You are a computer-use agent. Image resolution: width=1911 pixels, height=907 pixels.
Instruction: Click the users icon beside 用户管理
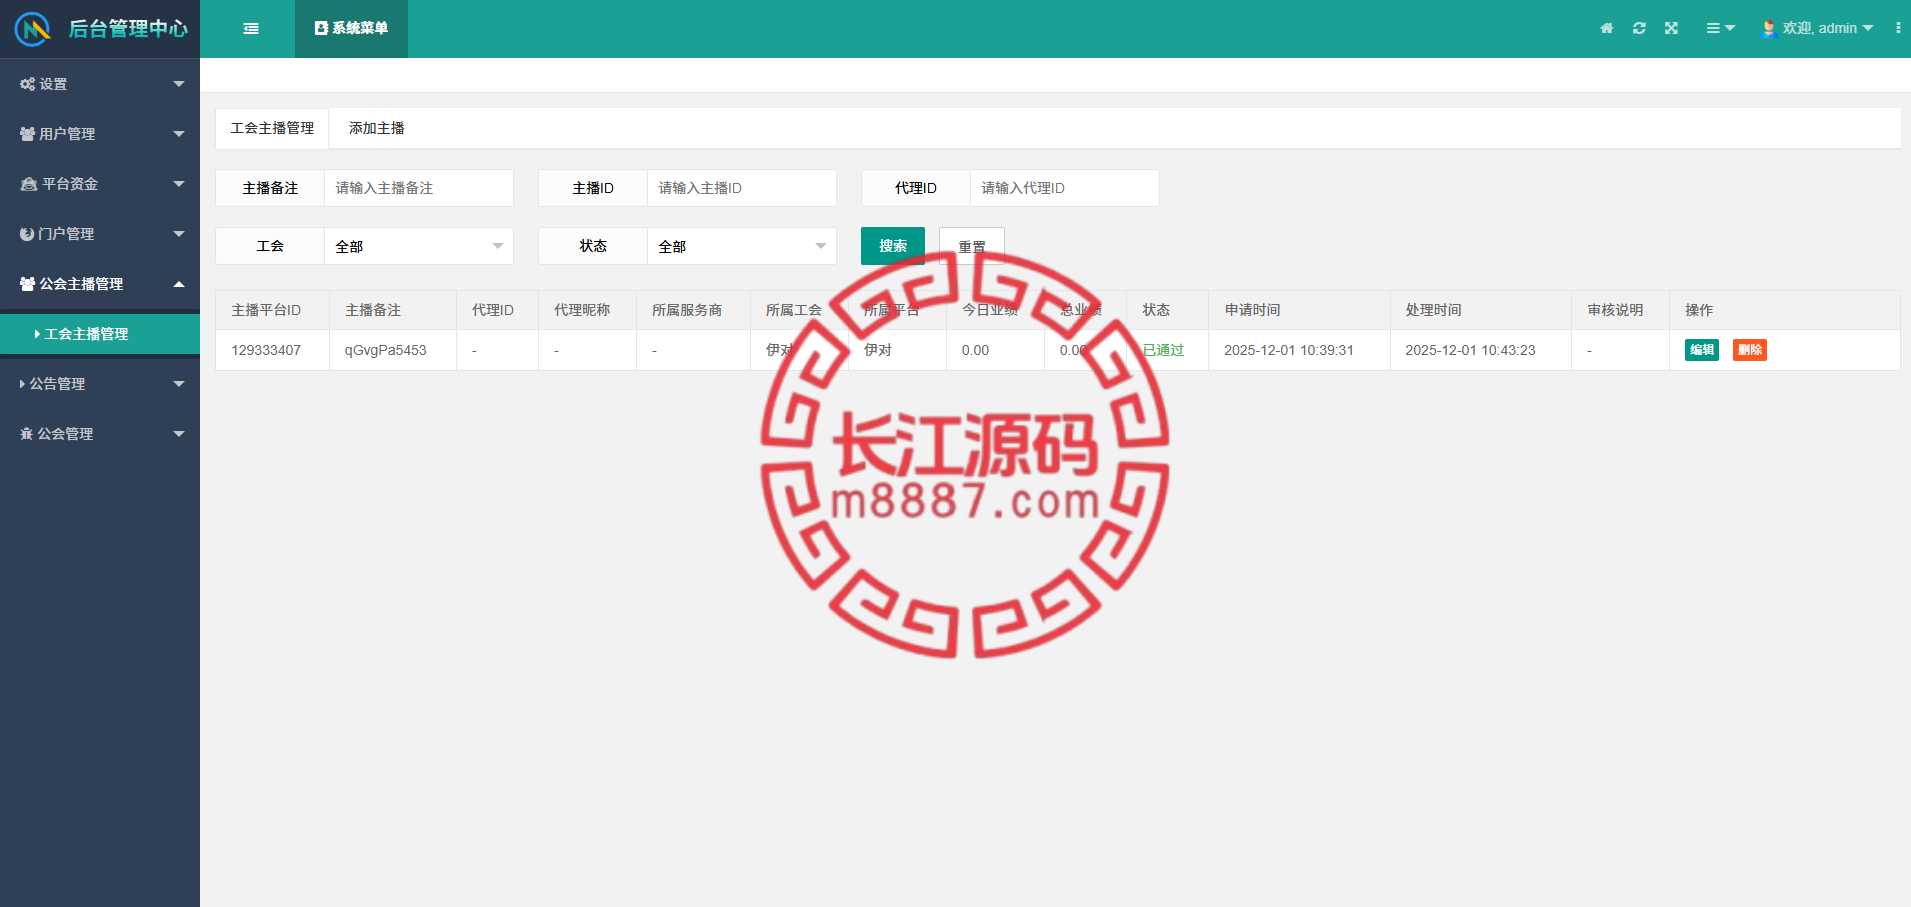point(27,134)
